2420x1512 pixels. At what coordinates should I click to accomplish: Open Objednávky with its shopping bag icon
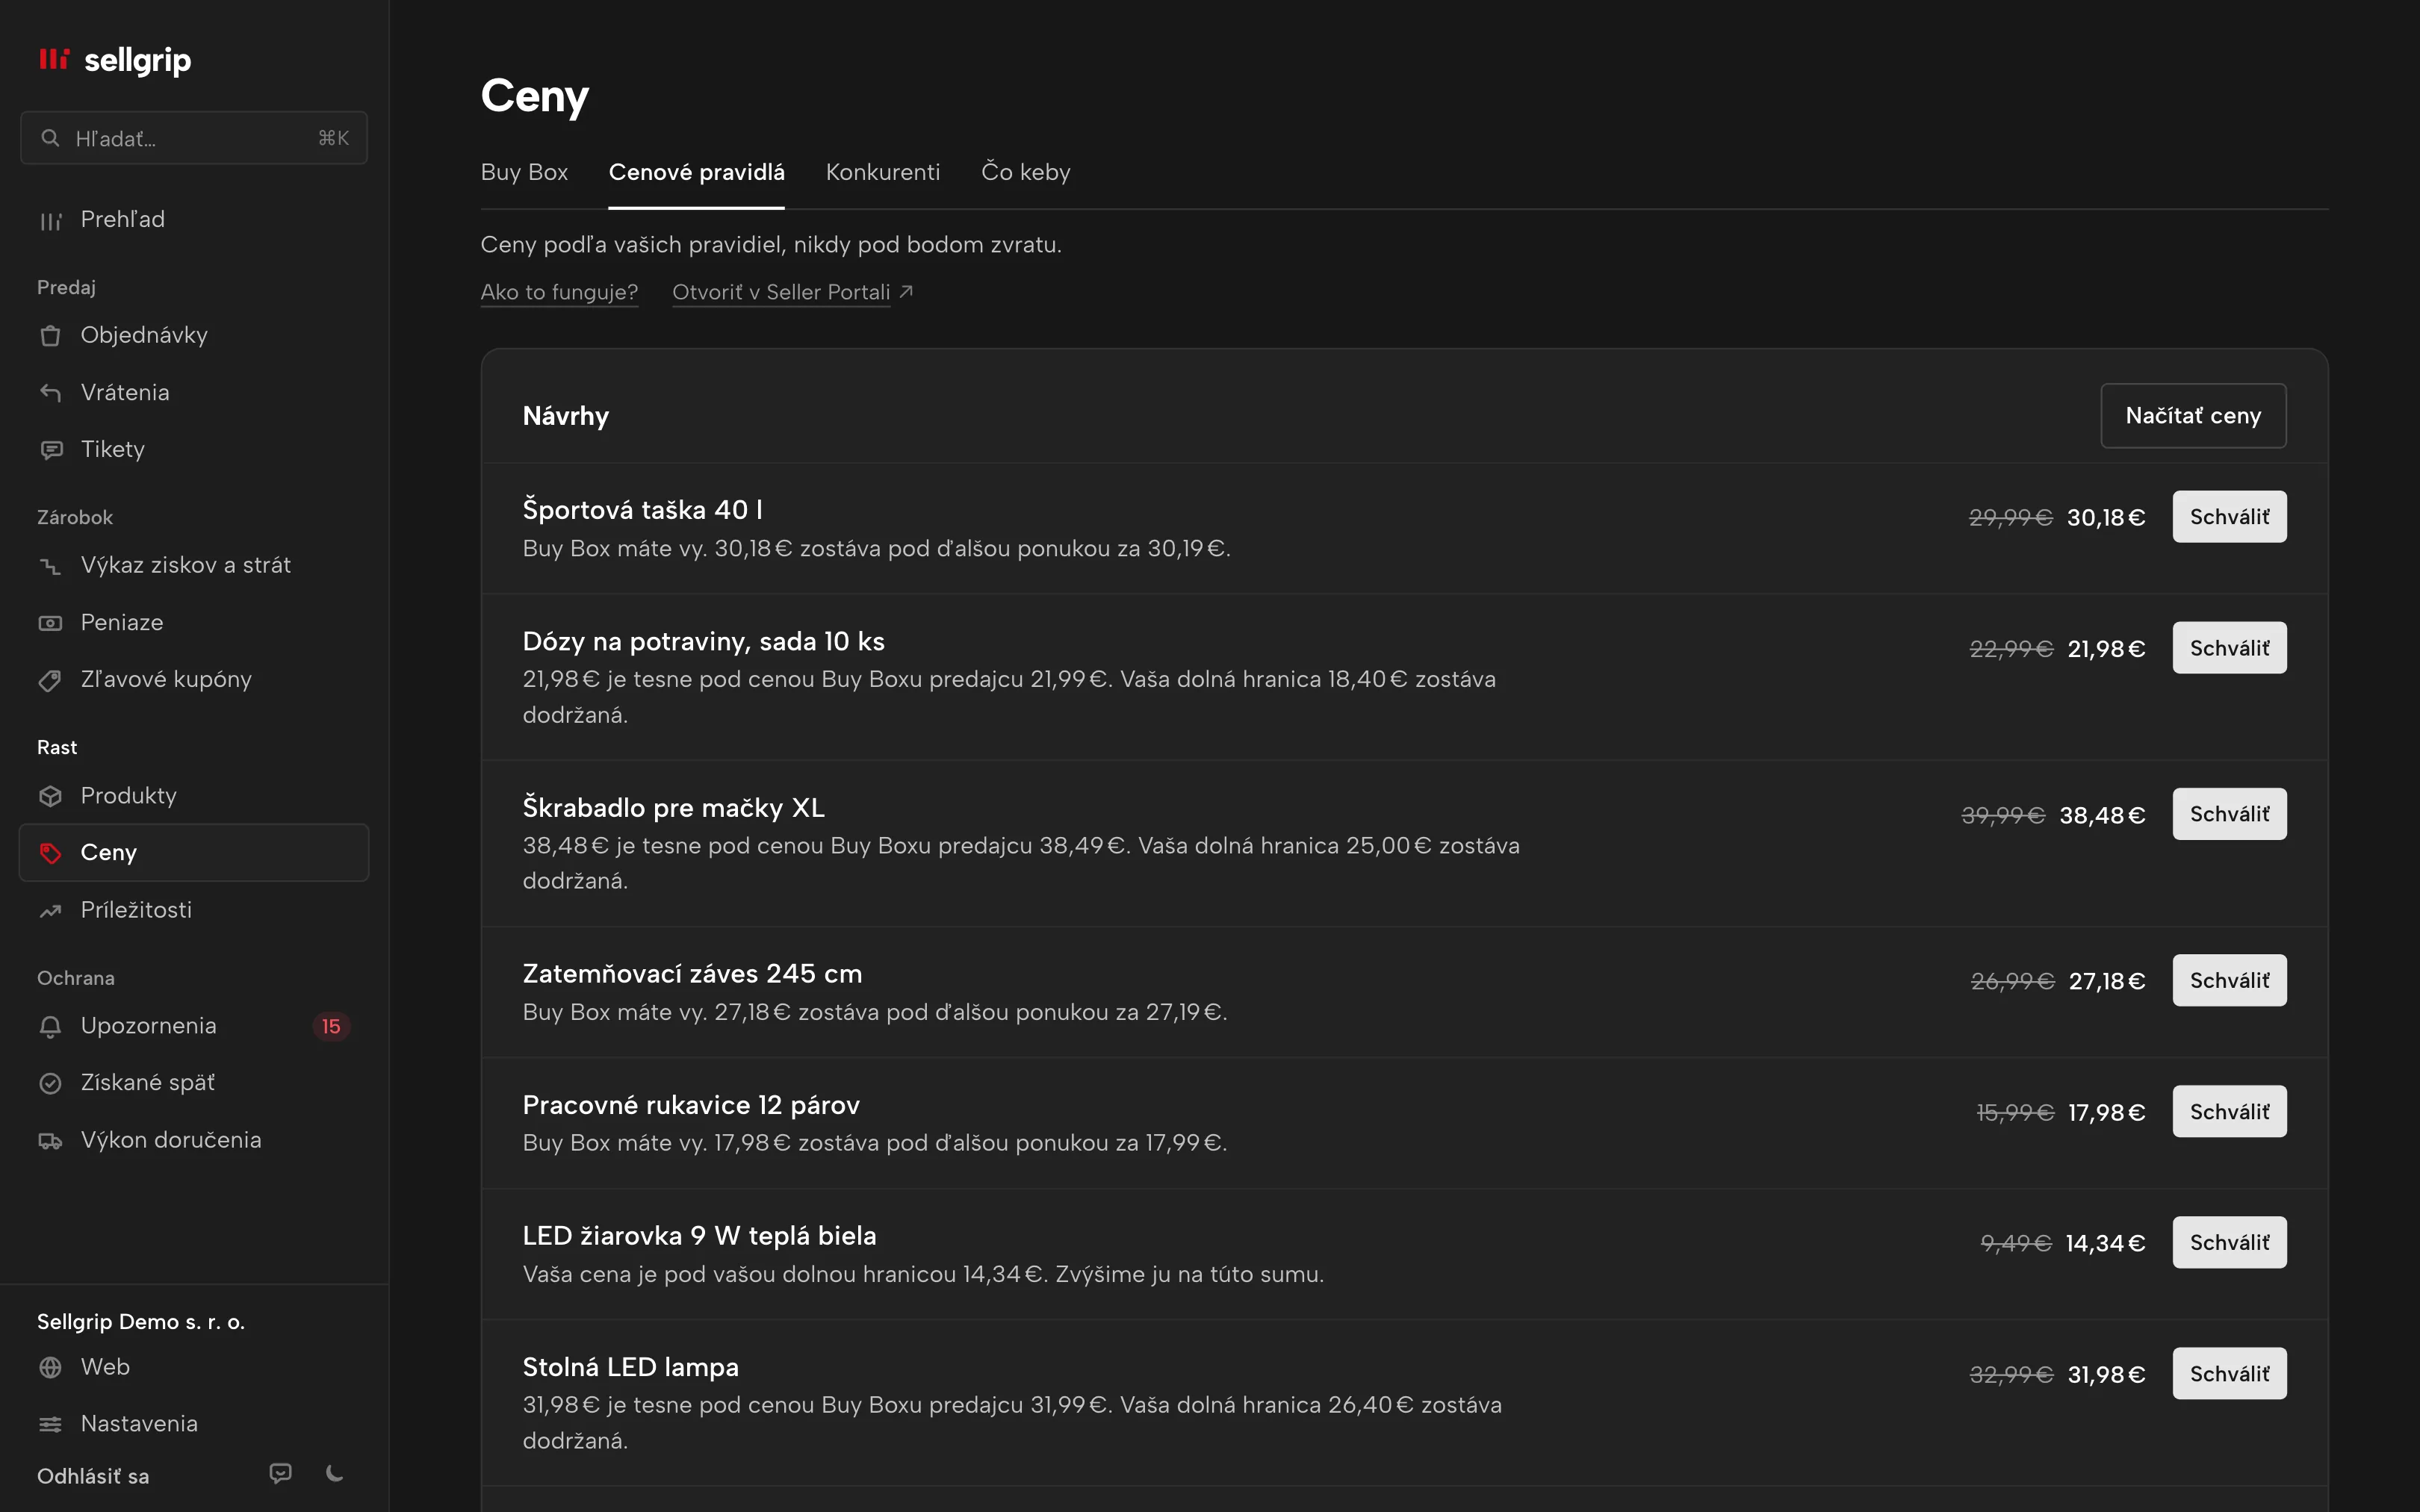click(50, 336)
